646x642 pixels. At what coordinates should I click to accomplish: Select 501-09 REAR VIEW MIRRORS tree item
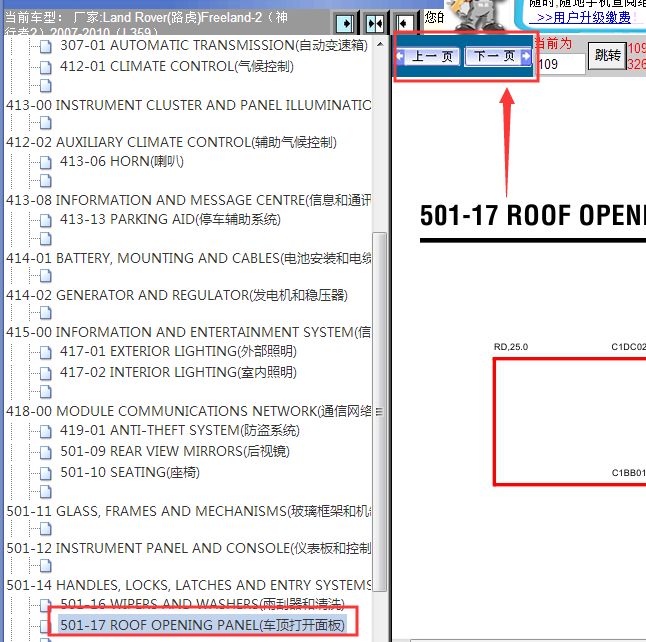[175, 452]
